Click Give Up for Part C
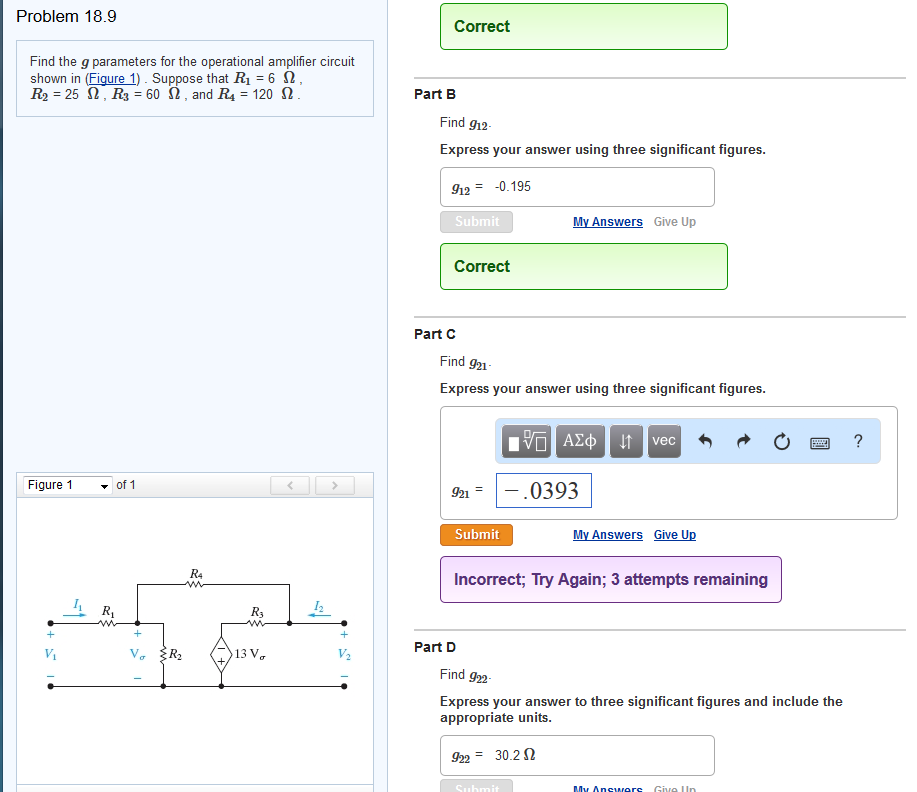The width and height of the screenshot is (917, 792). [674, 534]
